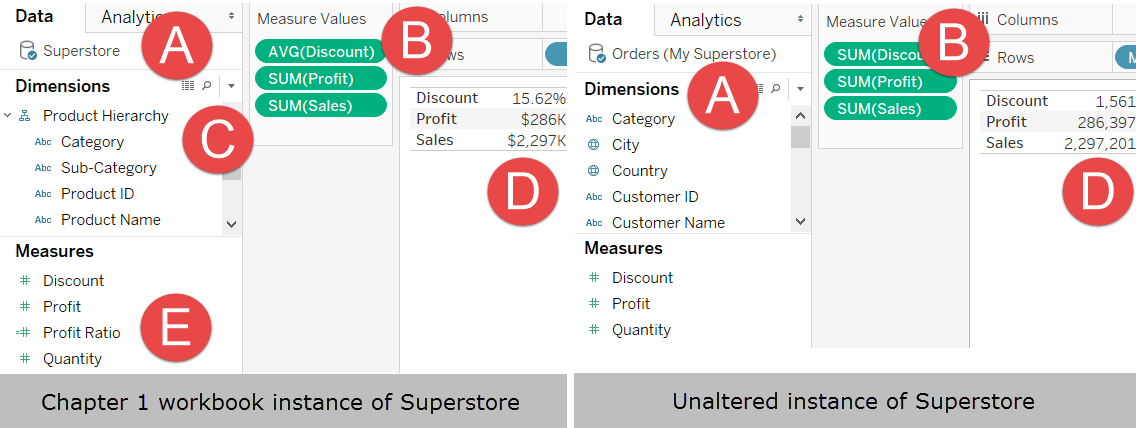Click number icon beside Profit measure, unaltered Superstore
1136x428 pixels.
tap(594, 303)
